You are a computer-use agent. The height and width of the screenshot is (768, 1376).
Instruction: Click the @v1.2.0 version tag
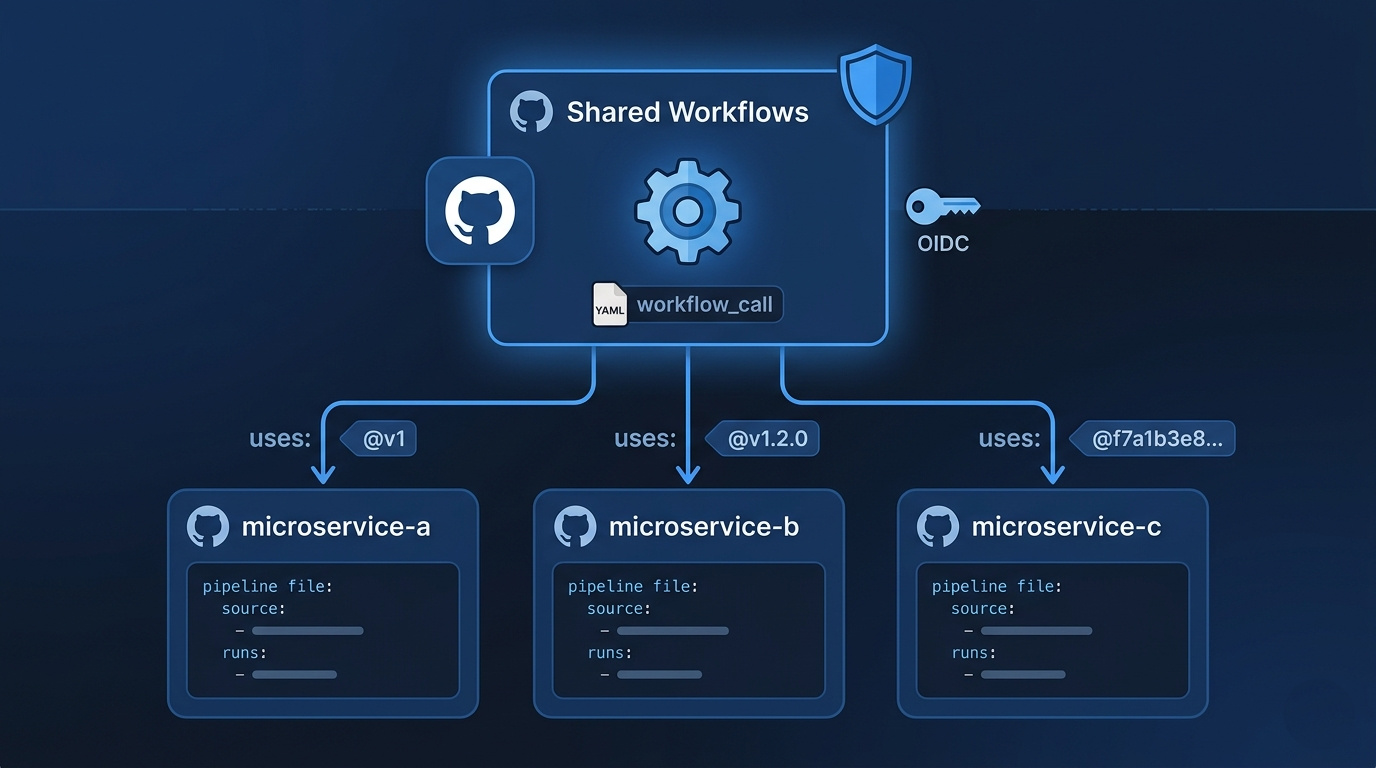[x=763, y=439]
